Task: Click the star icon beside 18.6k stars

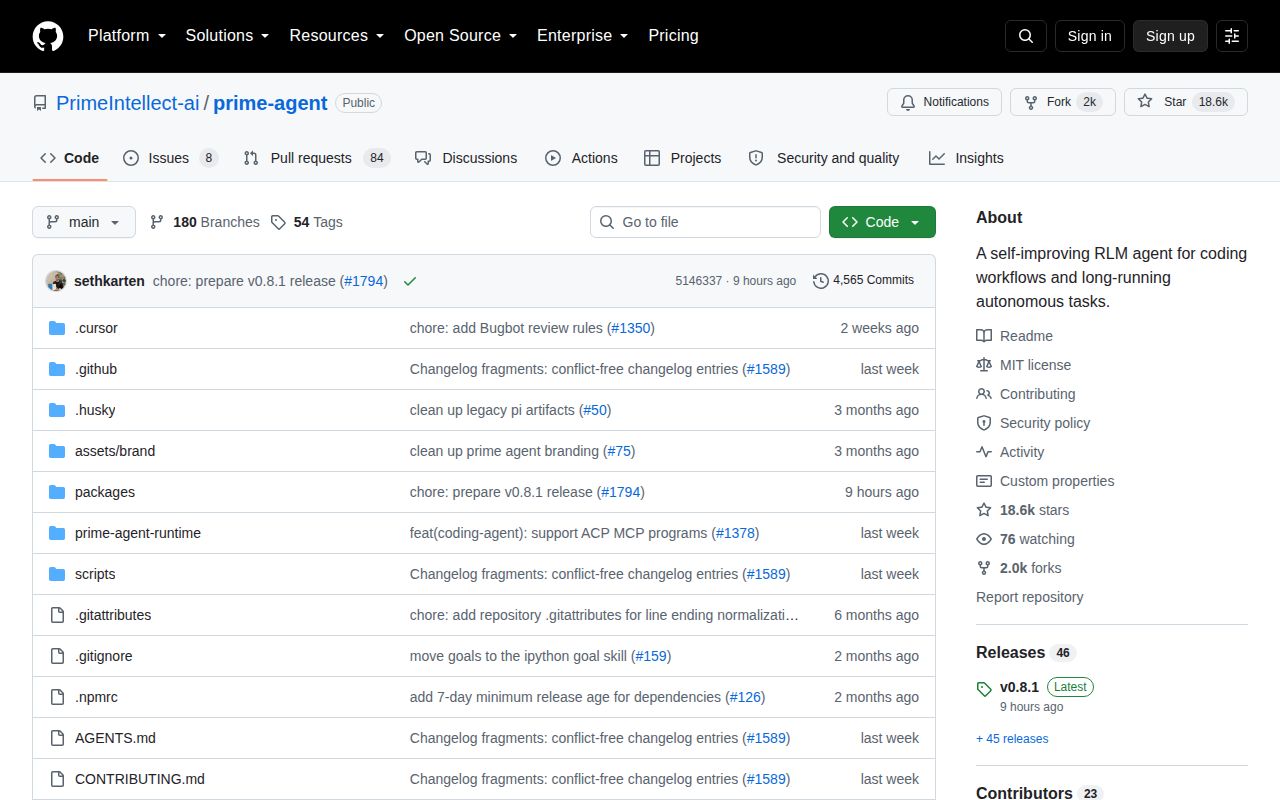Action: click(x=984, y=510)
